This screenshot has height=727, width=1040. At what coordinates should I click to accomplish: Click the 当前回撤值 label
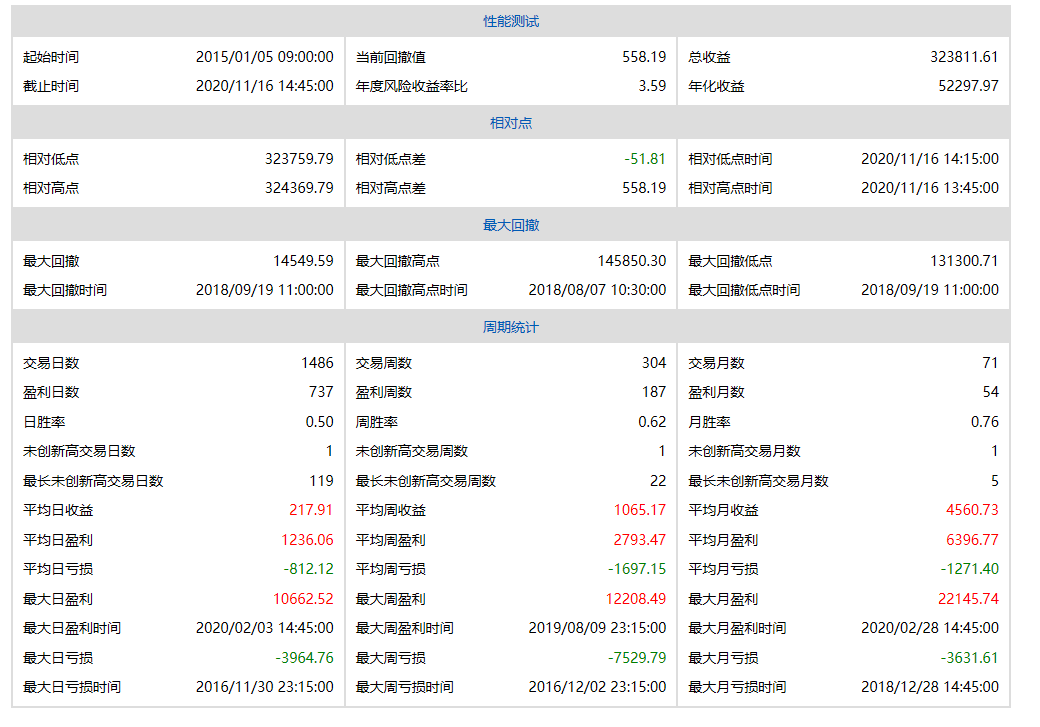point(391,57)
